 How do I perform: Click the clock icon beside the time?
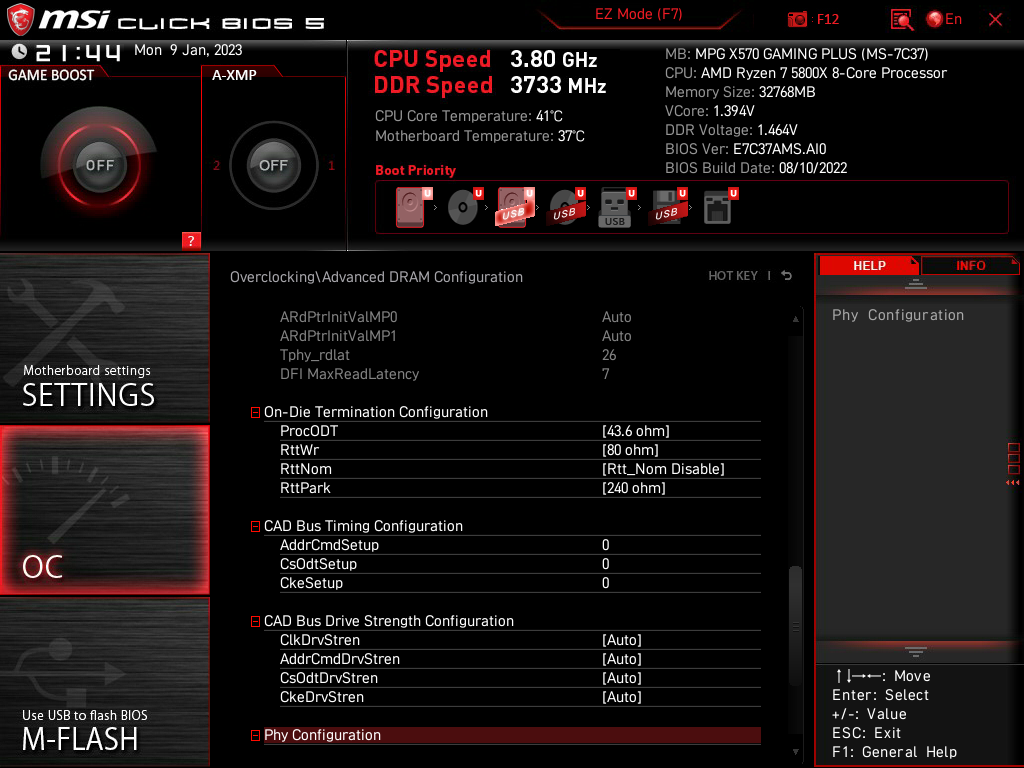[20, 51]
